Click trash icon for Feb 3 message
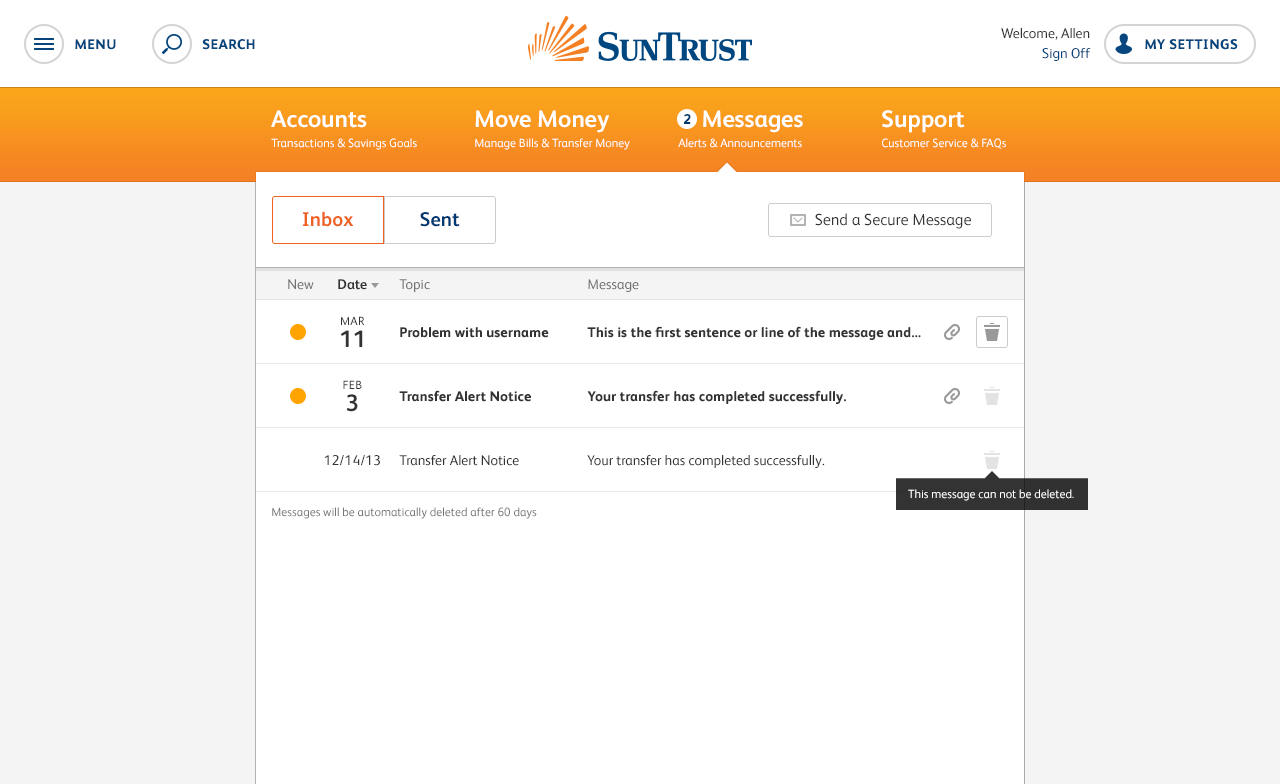This screenshot has width=1280, height=784. point(991,396)
